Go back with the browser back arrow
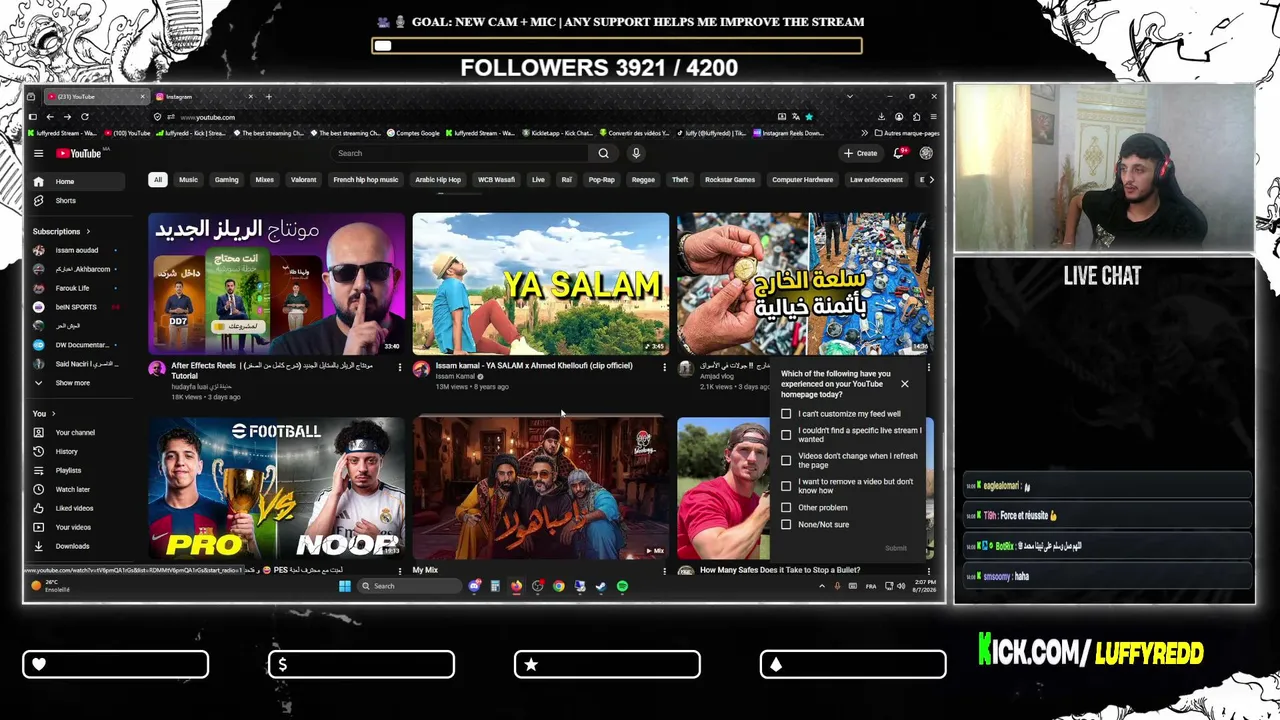Image resolution: width=1280 pixels, height=720 pixels. pyautogui.click(x=50, y=117)
